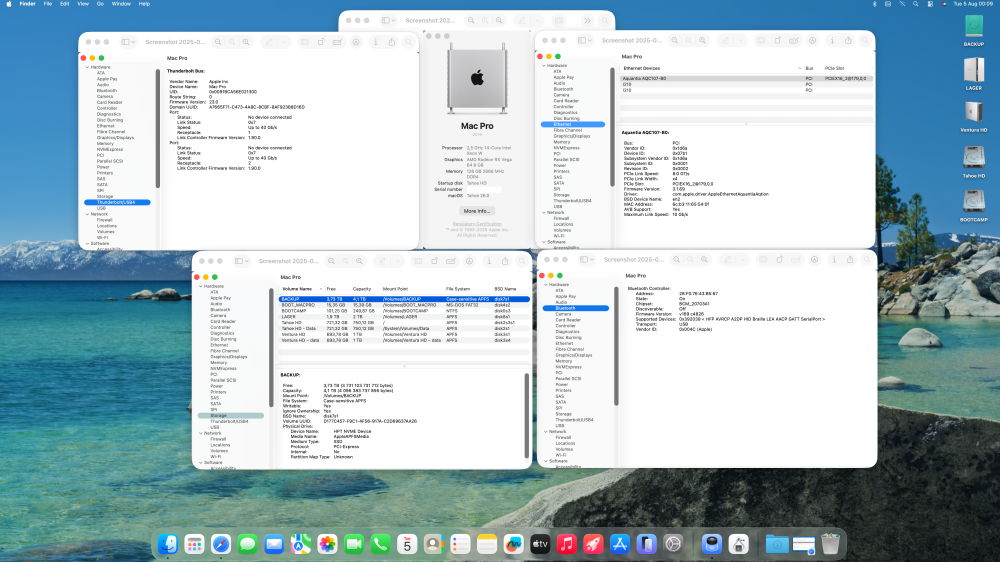Viewport: 1000px width, 562px height.
Task: Open Trash in the Dock
Action: [x=830, y=544]
